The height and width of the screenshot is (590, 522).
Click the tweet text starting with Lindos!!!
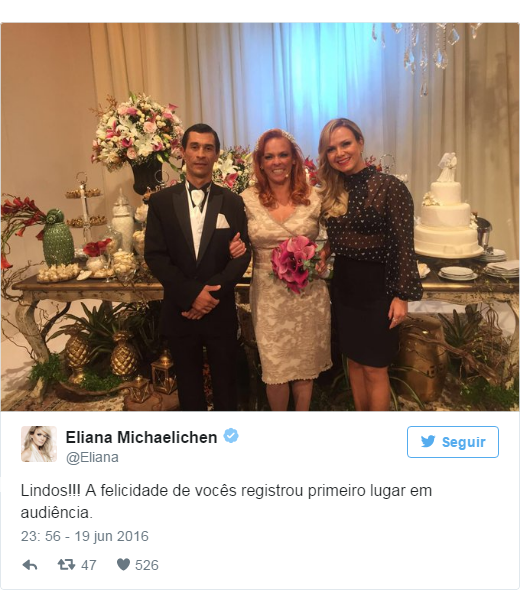(x=226, y=501)
